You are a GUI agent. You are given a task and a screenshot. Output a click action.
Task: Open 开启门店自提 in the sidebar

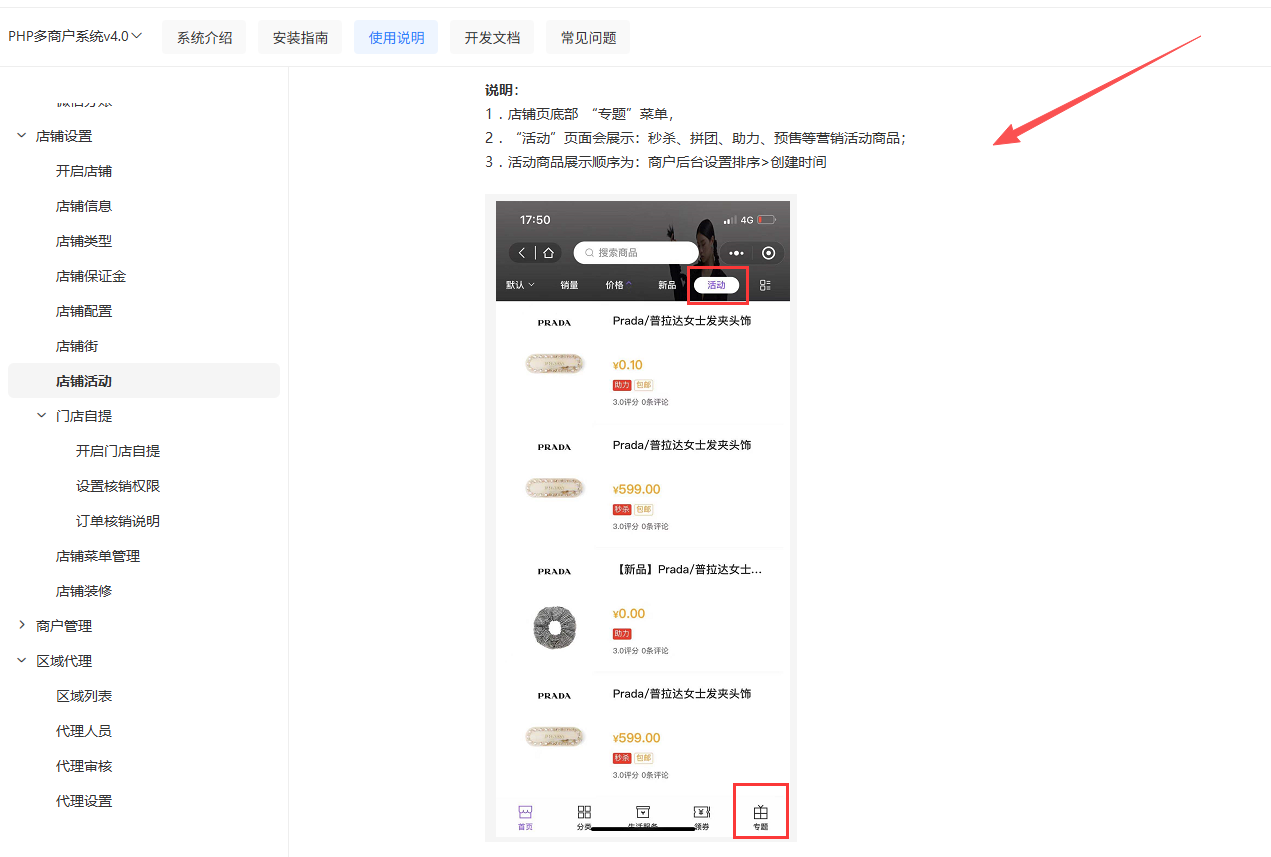[x=118, y=451]
